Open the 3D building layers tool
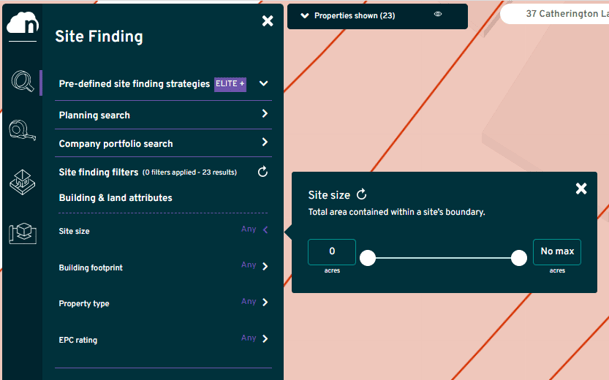This screenshot has width=609, height=380. (x=23, y=182)
